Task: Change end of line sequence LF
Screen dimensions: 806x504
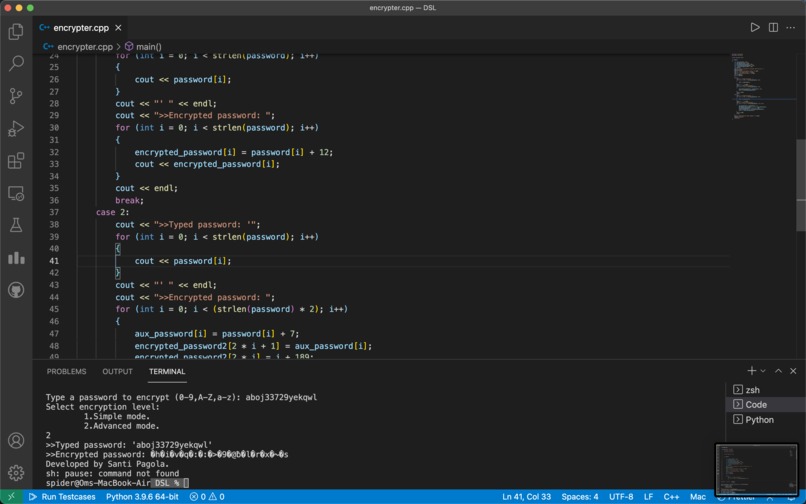Action: pos(649,497)
